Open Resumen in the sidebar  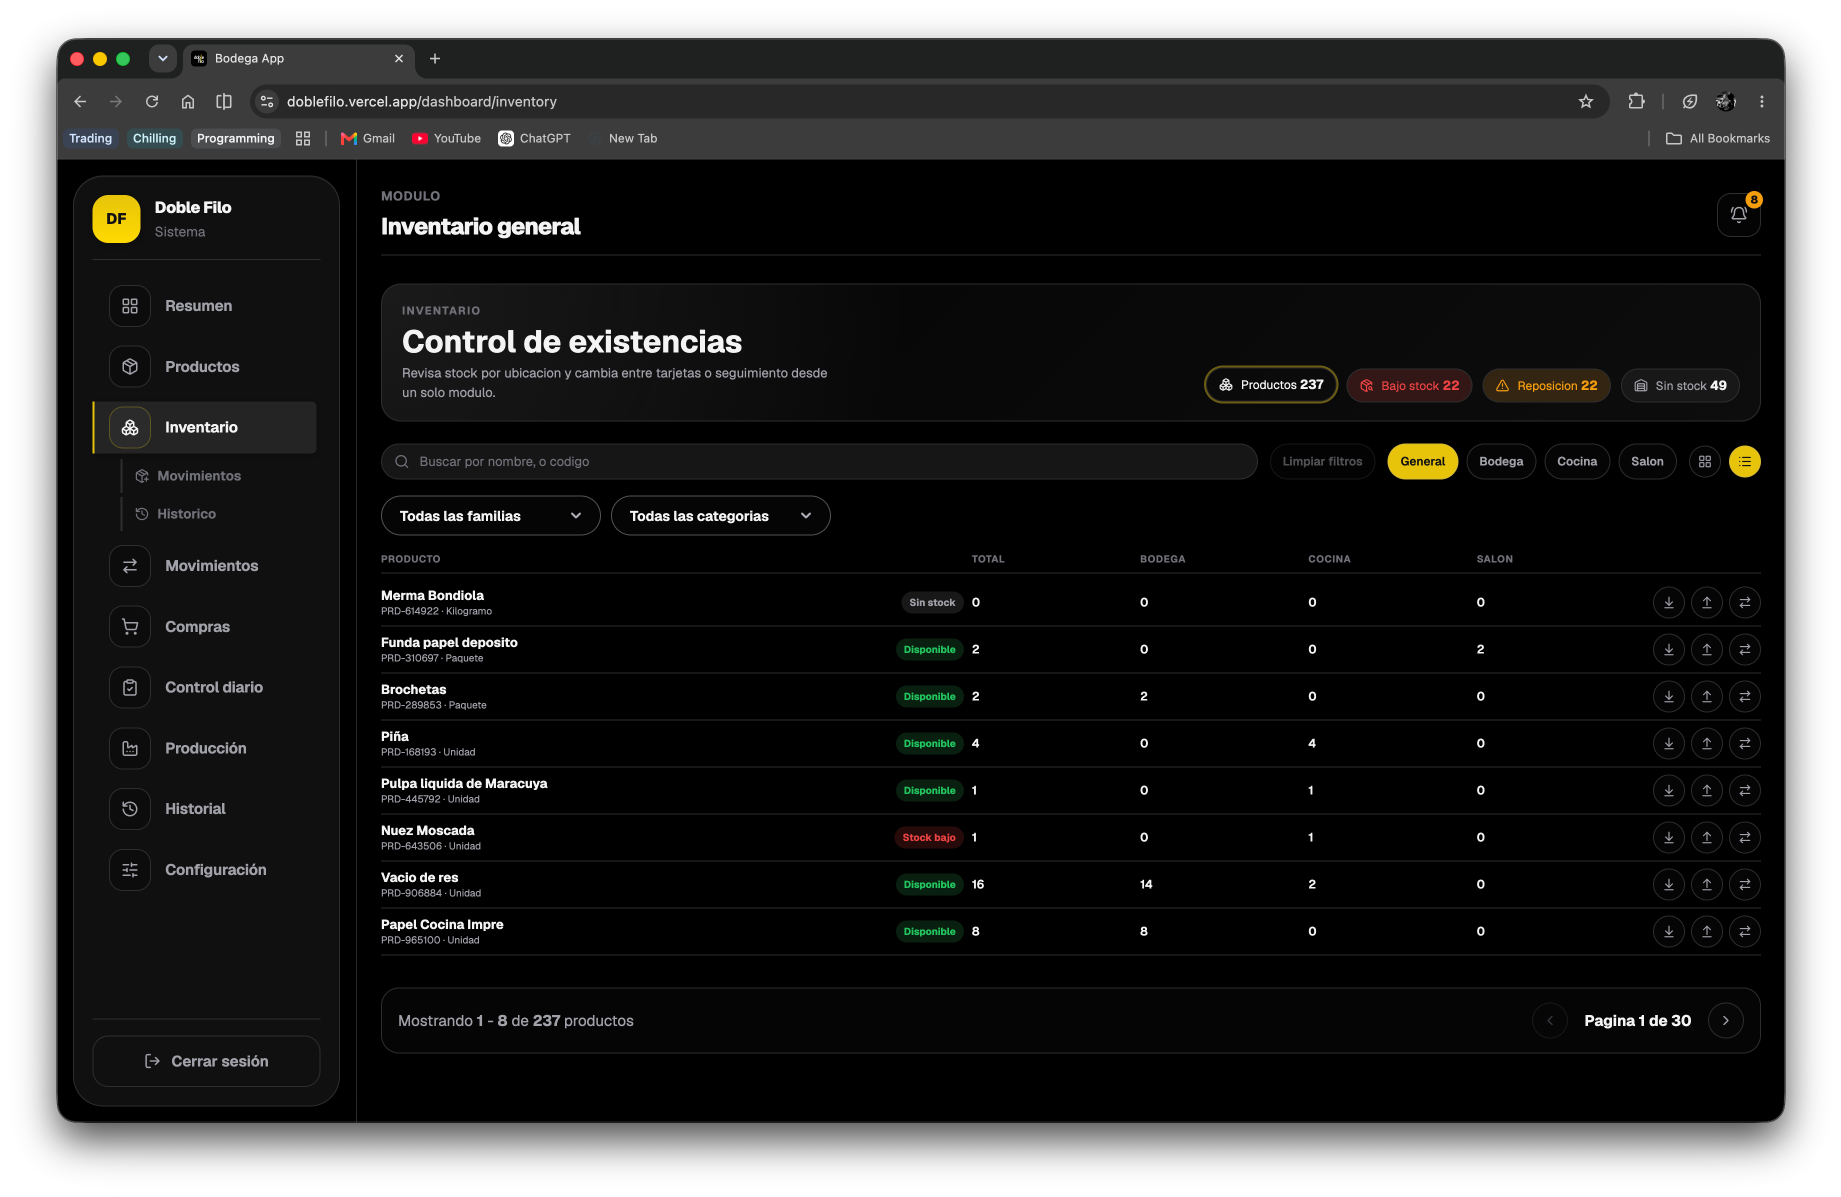click(x=206, y=306)
